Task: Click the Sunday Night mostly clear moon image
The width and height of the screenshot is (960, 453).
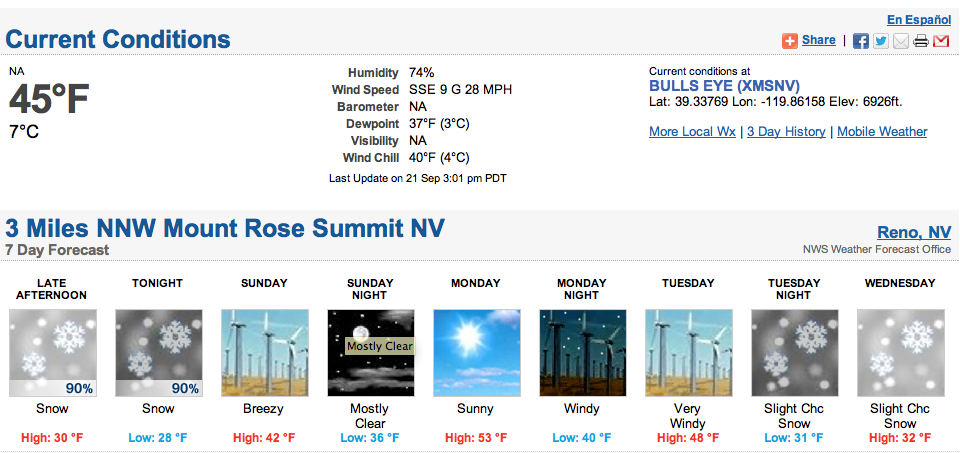Action: [370, 353]
